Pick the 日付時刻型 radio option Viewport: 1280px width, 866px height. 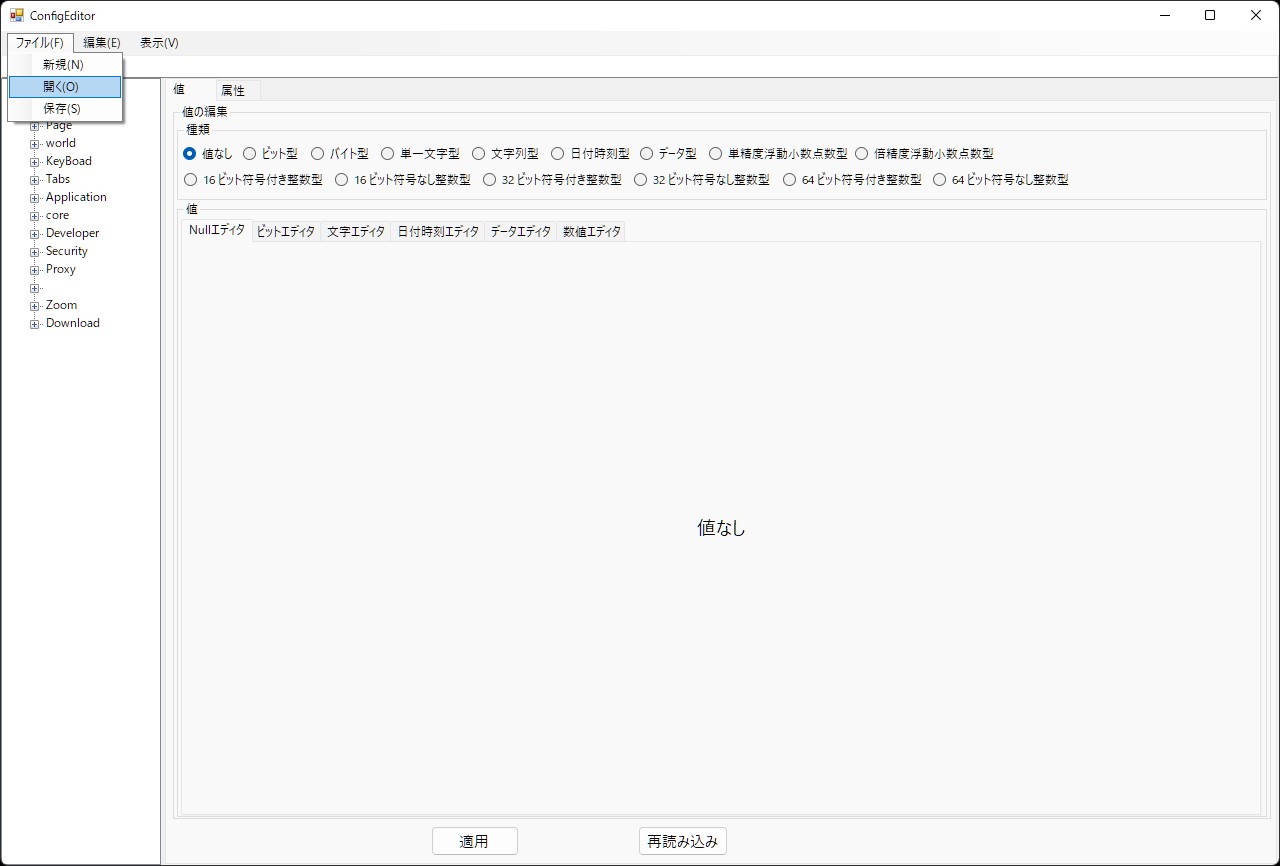[x=558, y=154]
